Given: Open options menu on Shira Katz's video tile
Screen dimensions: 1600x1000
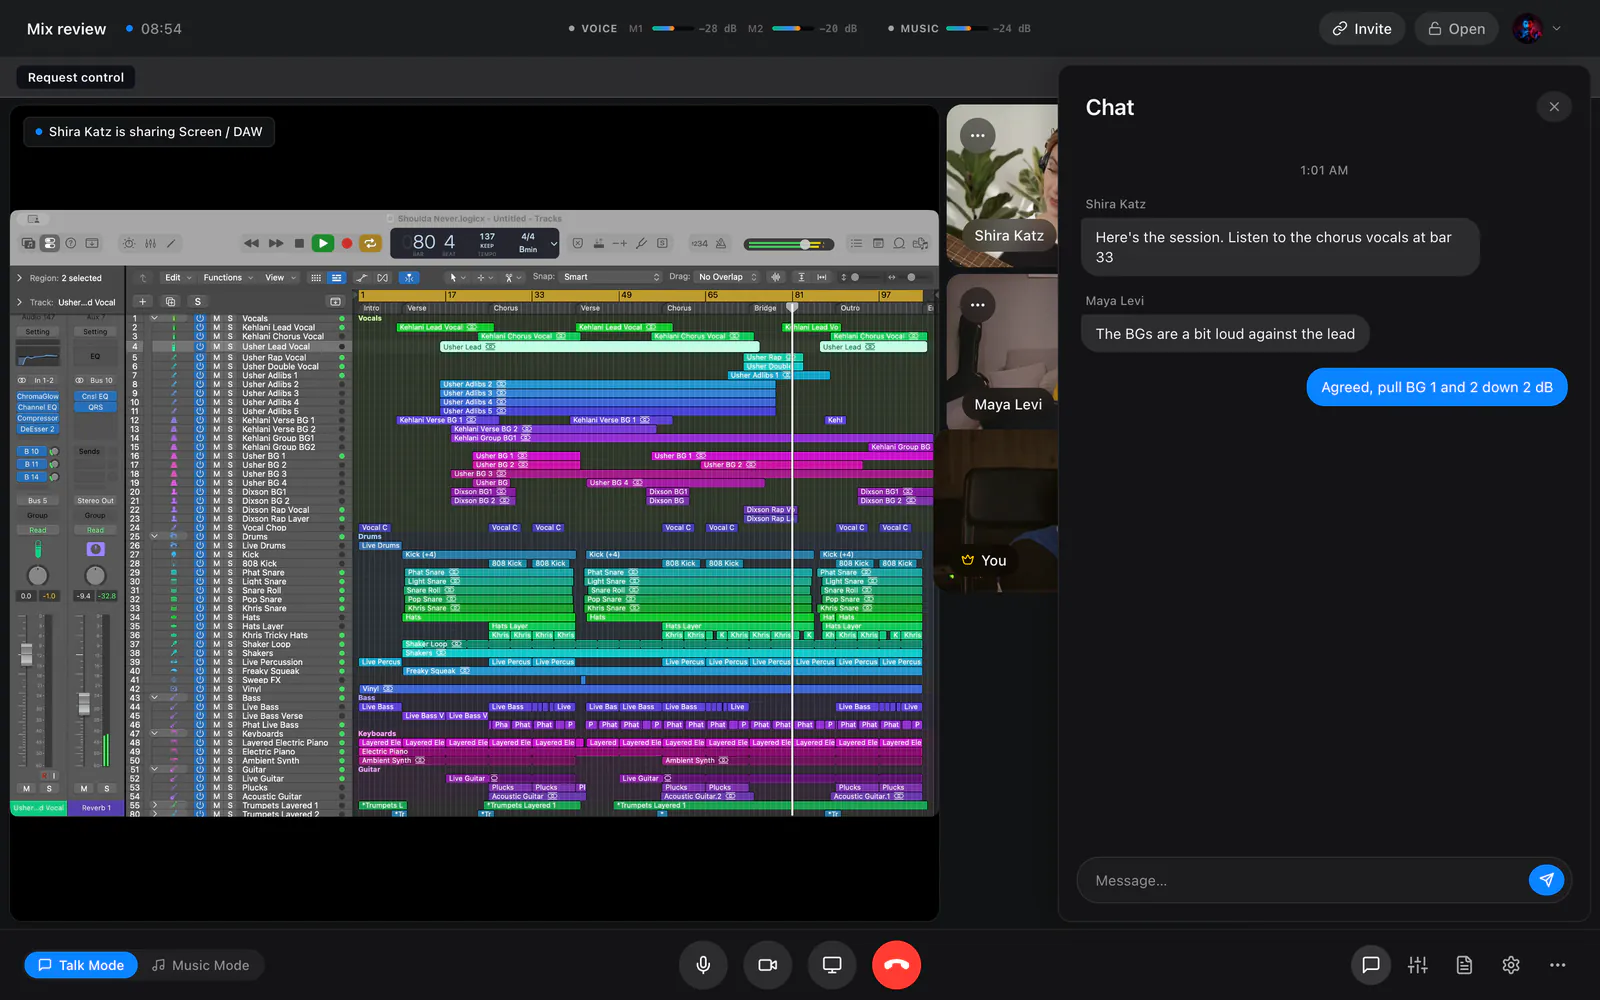Looking at the screenshot, I should tap(977, 135).
